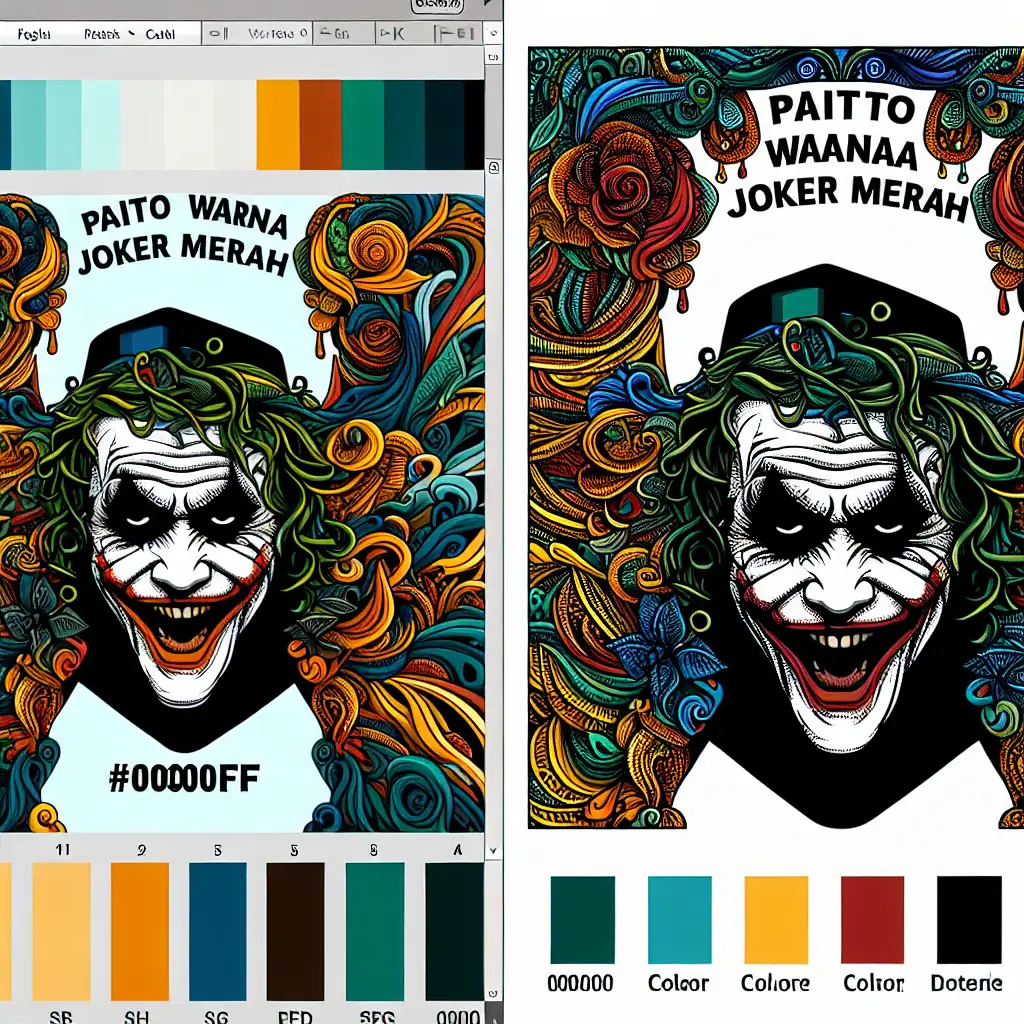
Task: Click the number '11' above the light orange swatch
Action: point(62,850)
